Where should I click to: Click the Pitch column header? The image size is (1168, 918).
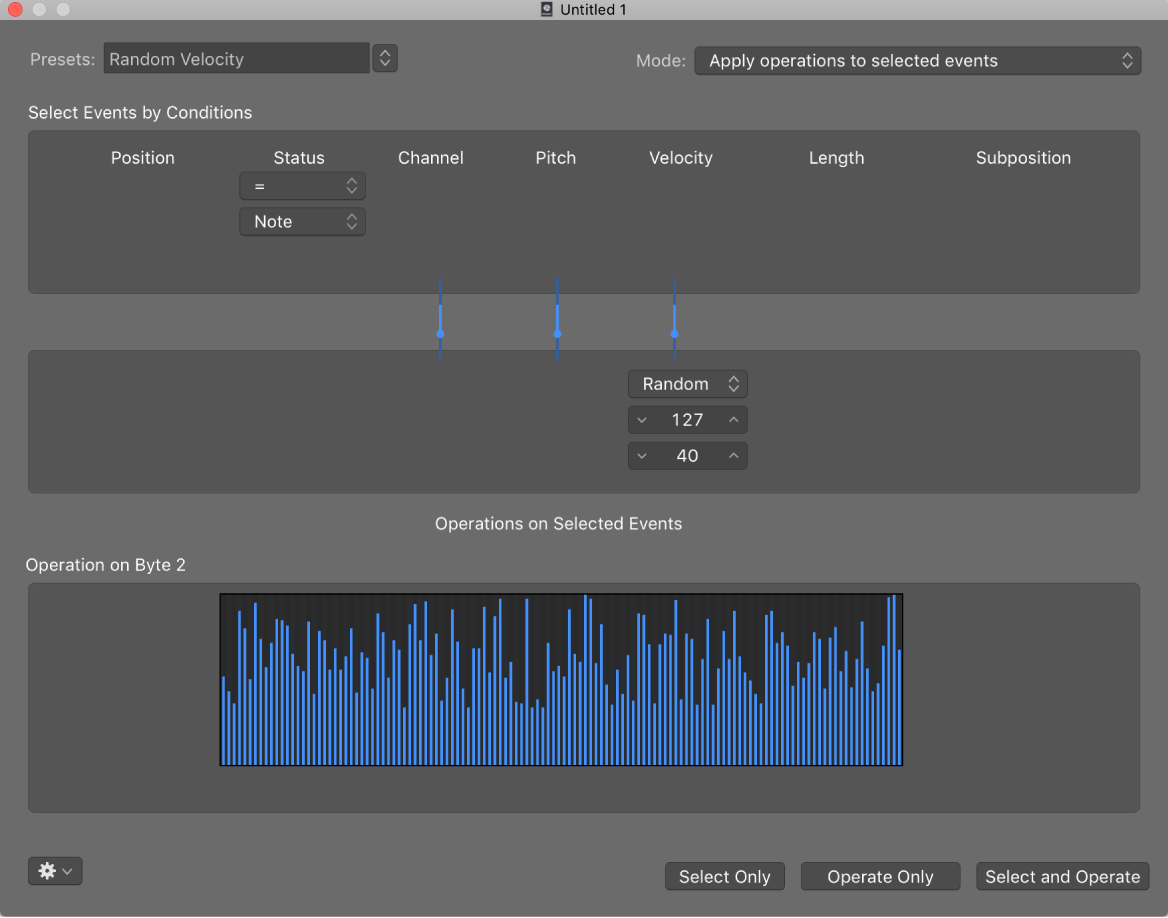click(556, 158)
